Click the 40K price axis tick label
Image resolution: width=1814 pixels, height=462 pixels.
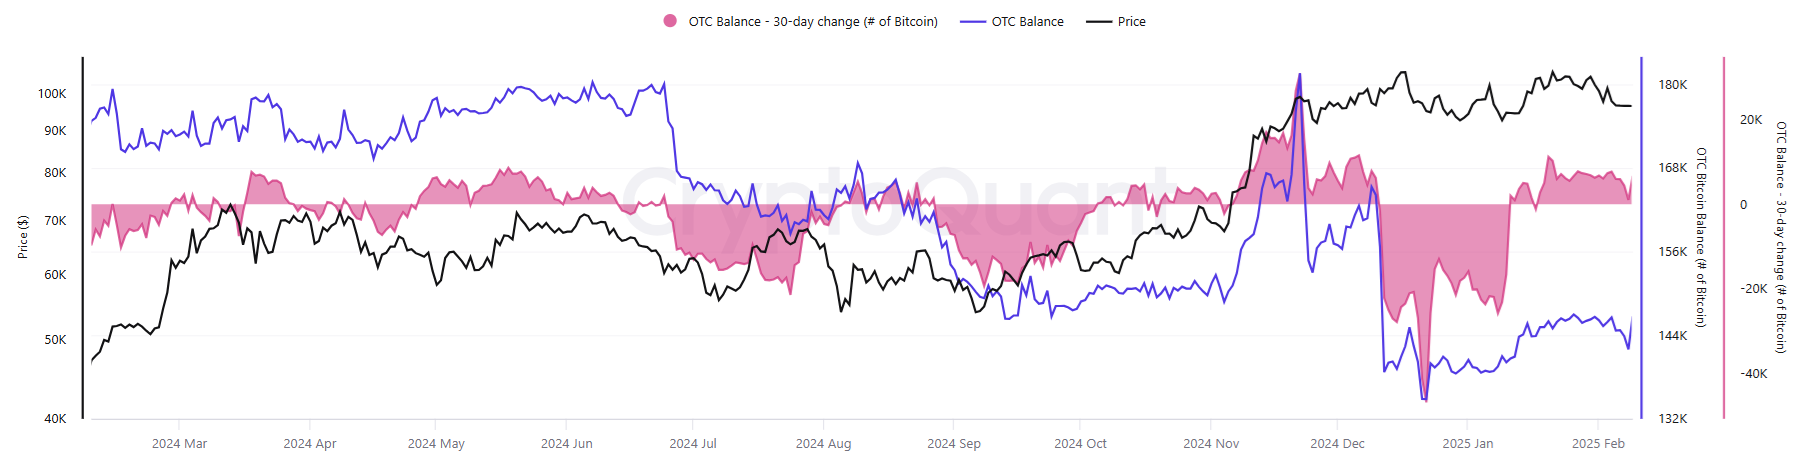pyautogui.click(x=55, y=419)
